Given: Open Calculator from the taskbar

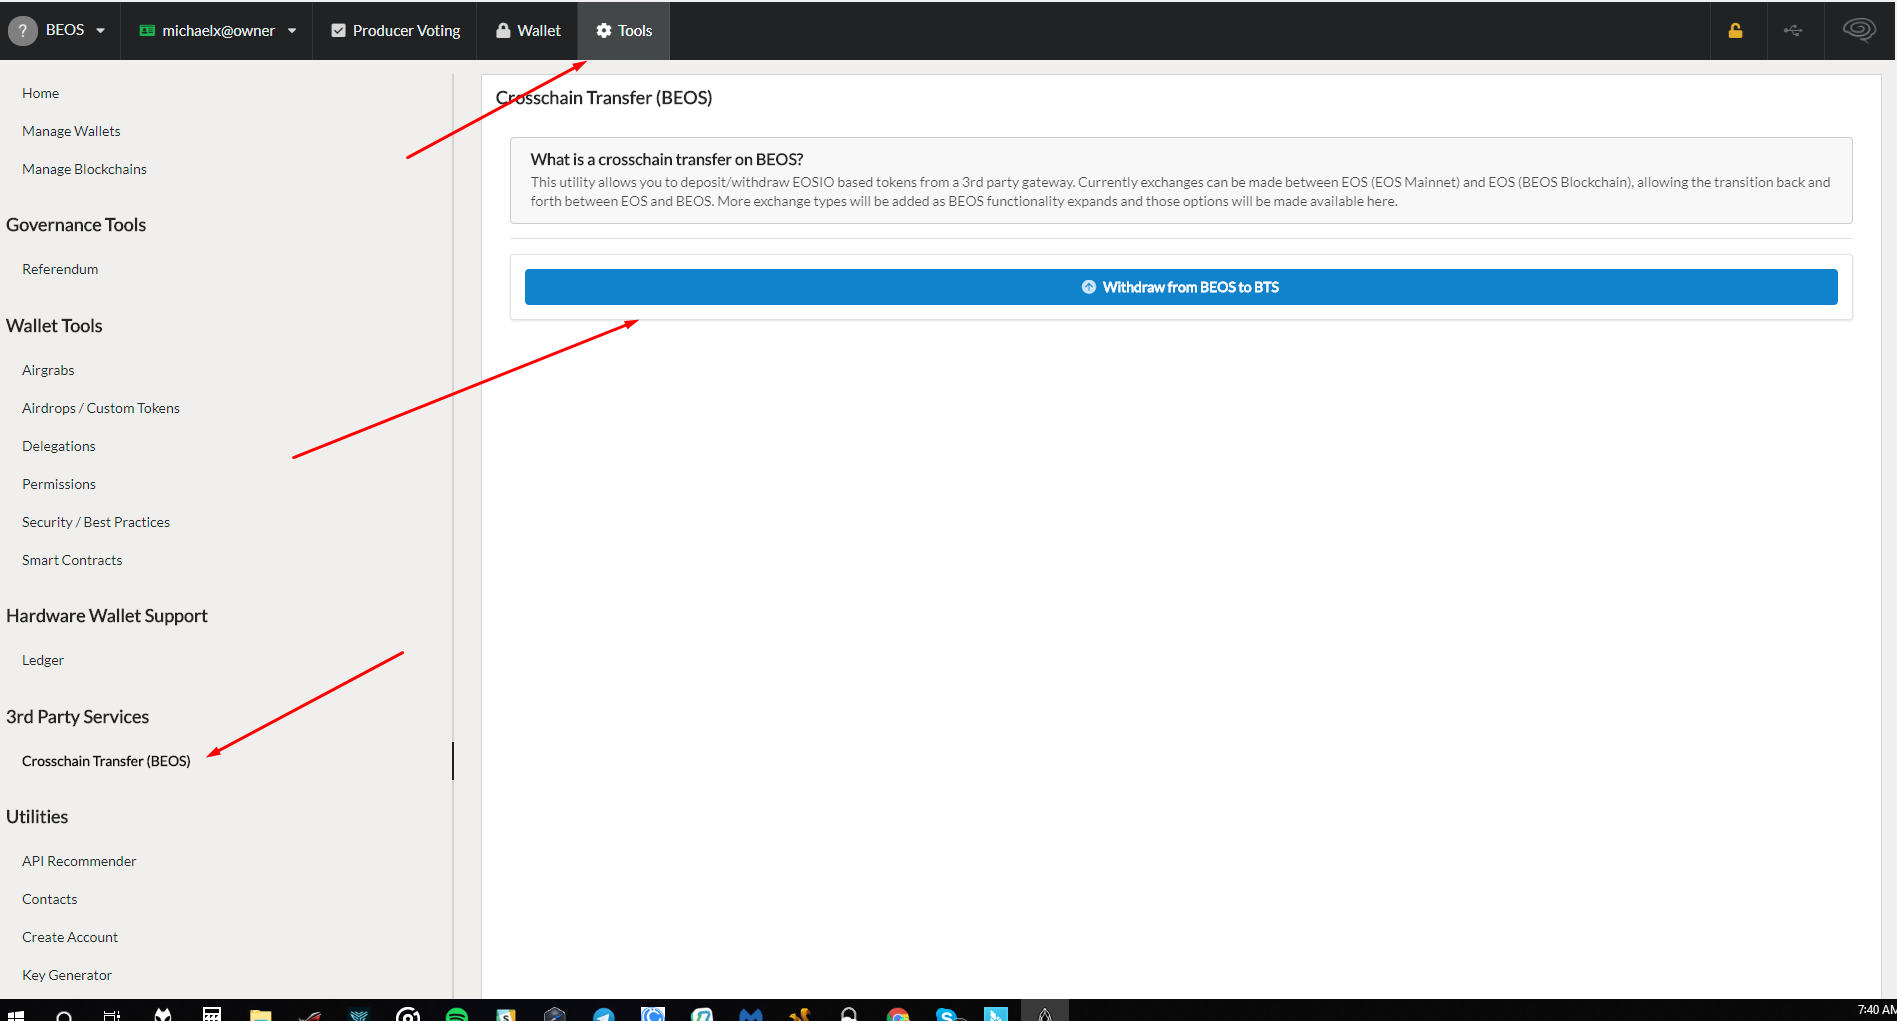Looking at the screenshot, I should (212, 1014).
